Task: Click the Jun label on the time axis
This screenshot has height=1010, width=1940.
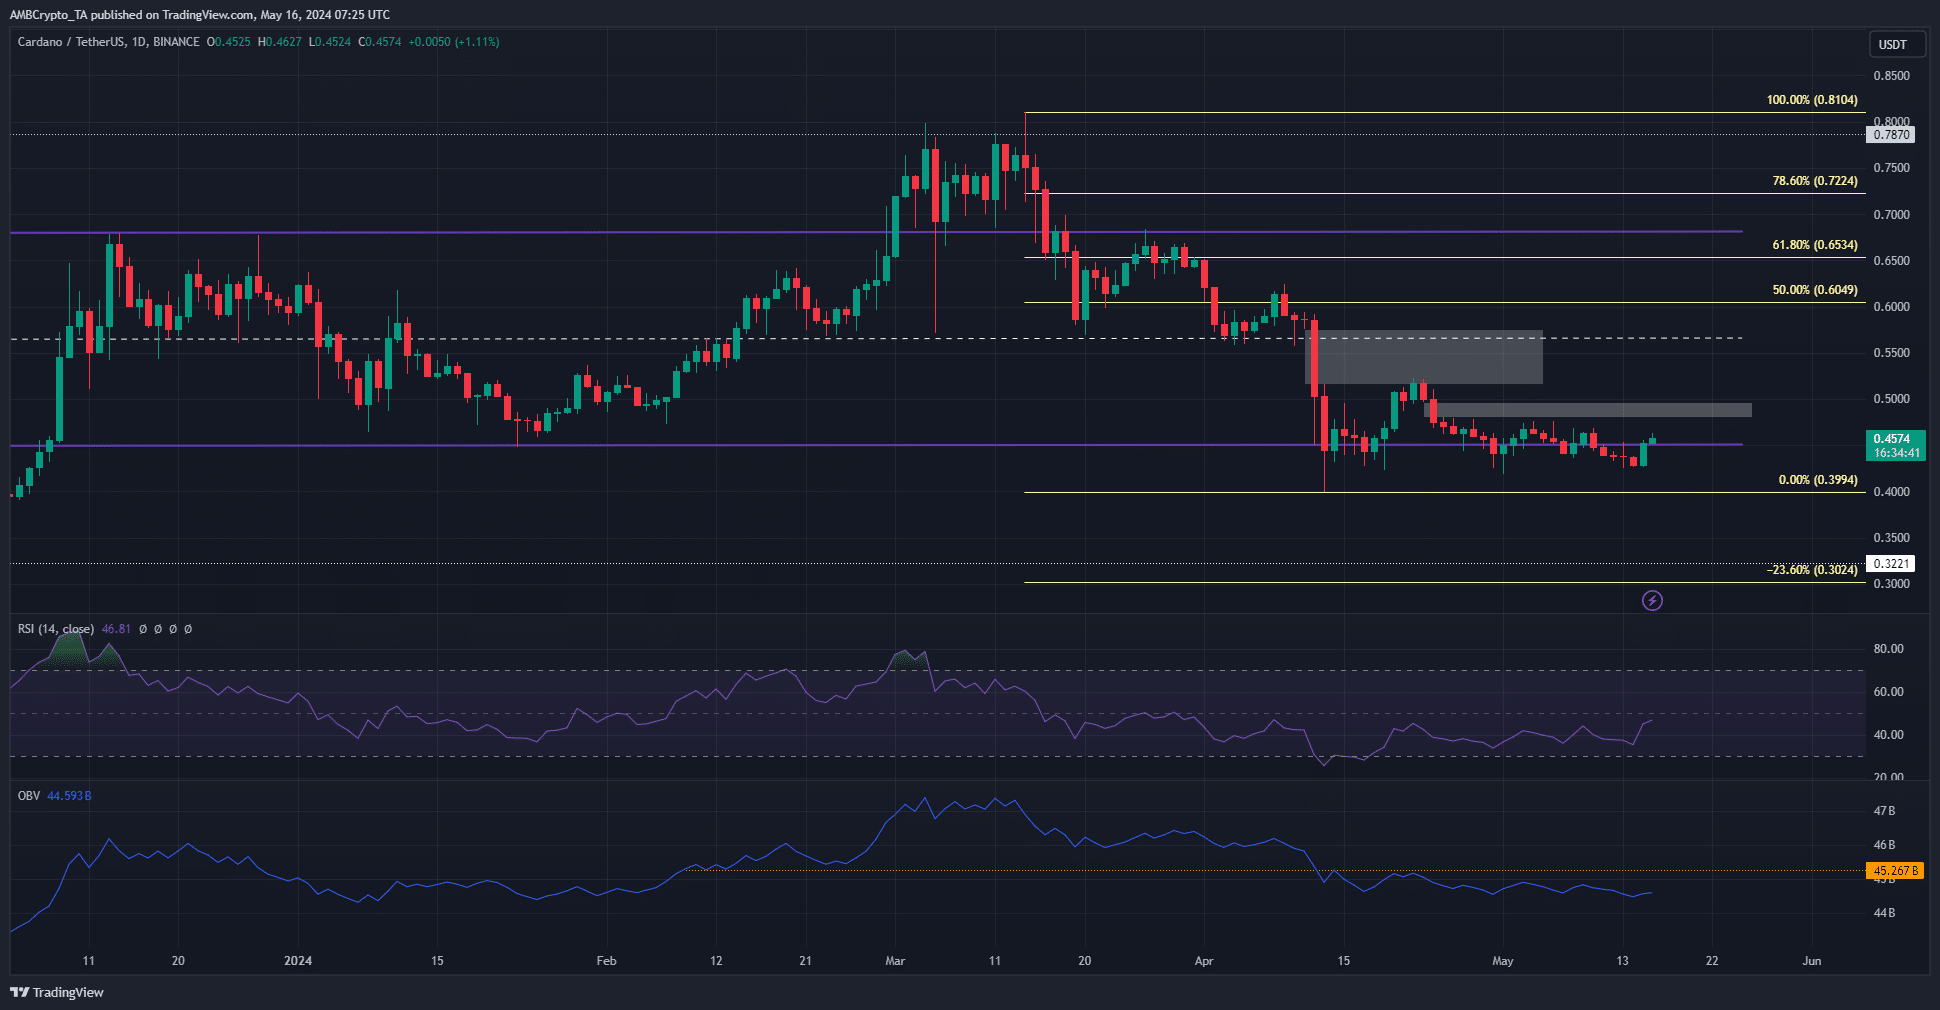Action: (x=1811, y=961)
